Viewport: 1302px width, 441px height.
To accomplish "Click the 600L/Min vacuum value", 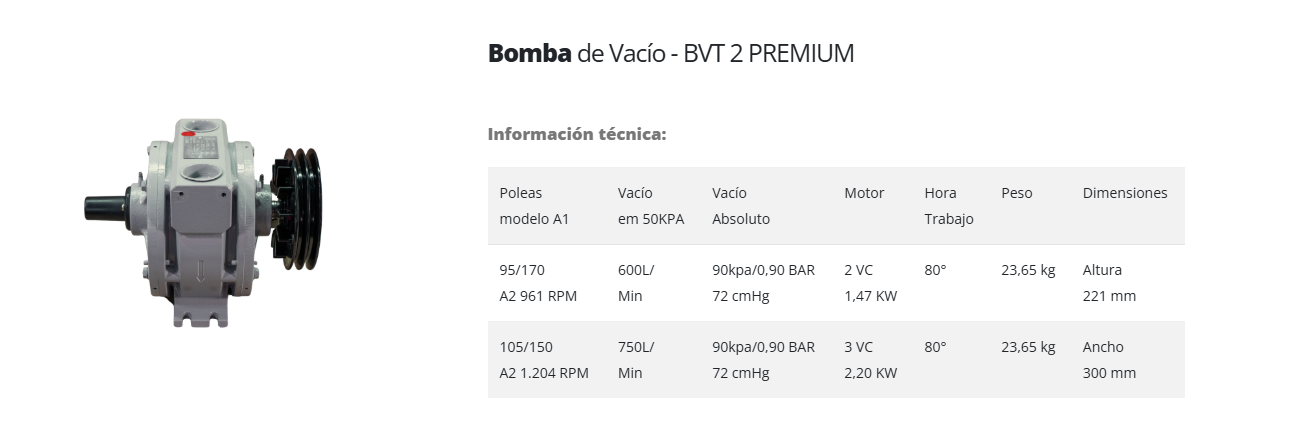I will (636, 283).
